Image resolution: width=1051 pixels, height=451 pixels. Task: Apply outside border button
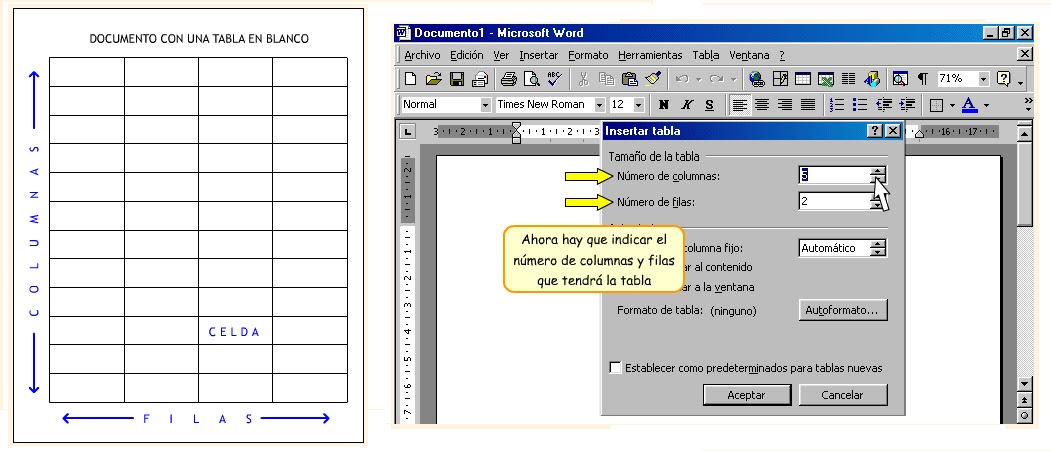(936, 105)
